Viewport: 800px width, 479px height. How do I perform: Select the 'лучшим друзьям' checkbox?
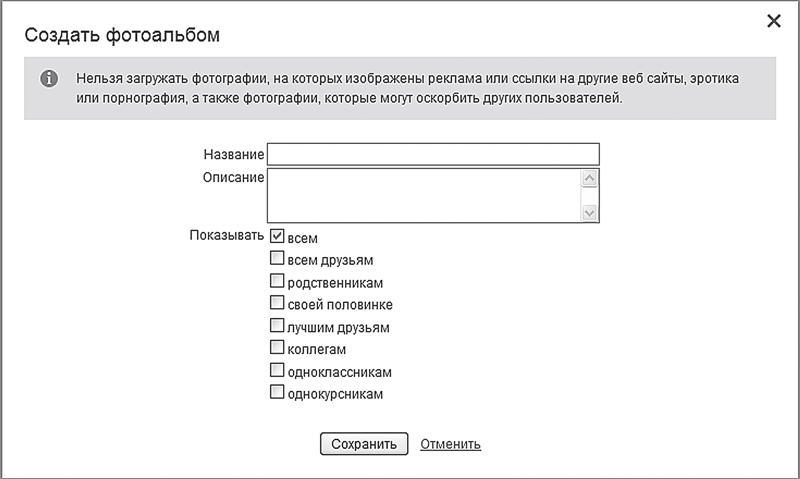pyautogui.click(x=277, y=326)
